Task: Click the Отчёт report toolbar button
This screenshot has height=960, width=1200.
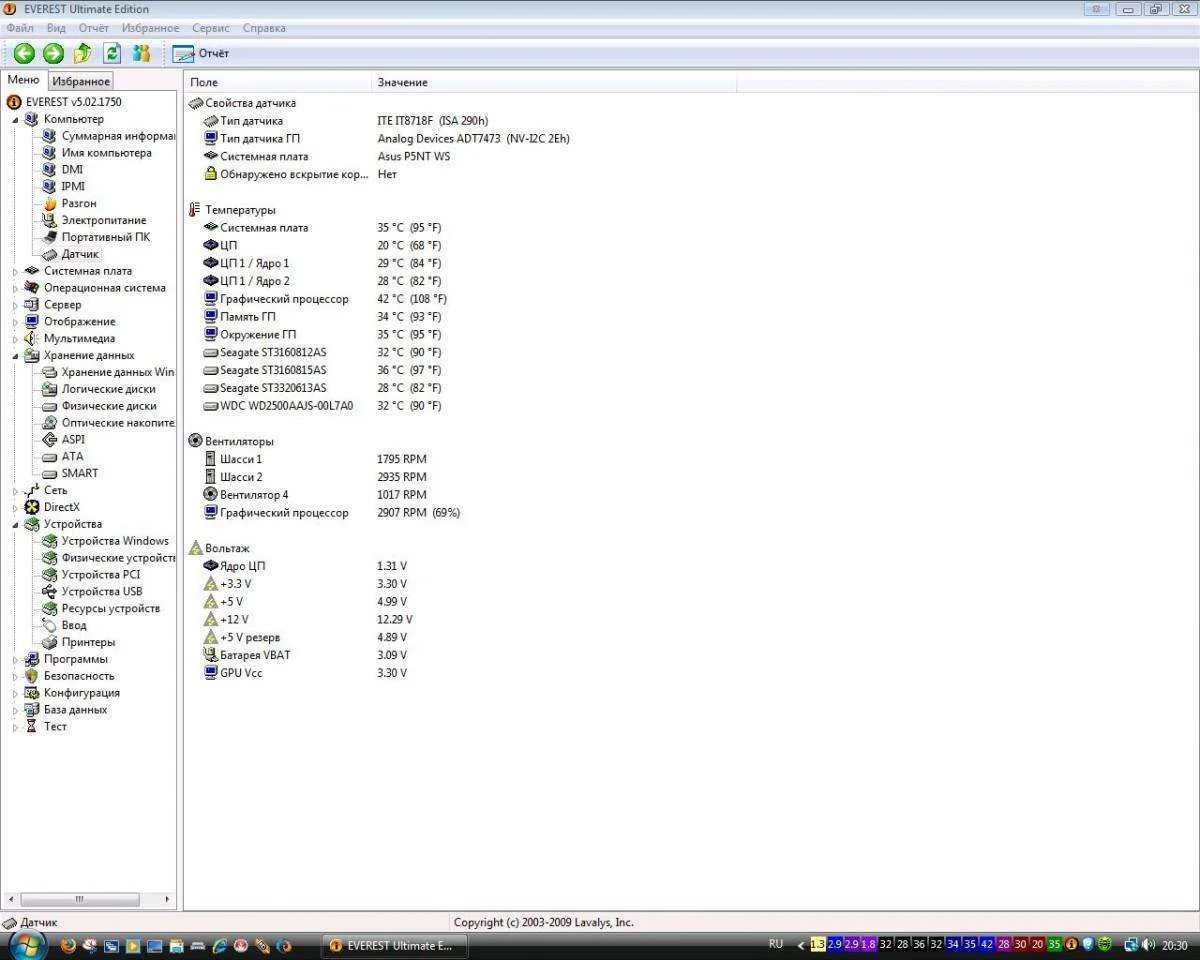Action: (x=201, y=53)
